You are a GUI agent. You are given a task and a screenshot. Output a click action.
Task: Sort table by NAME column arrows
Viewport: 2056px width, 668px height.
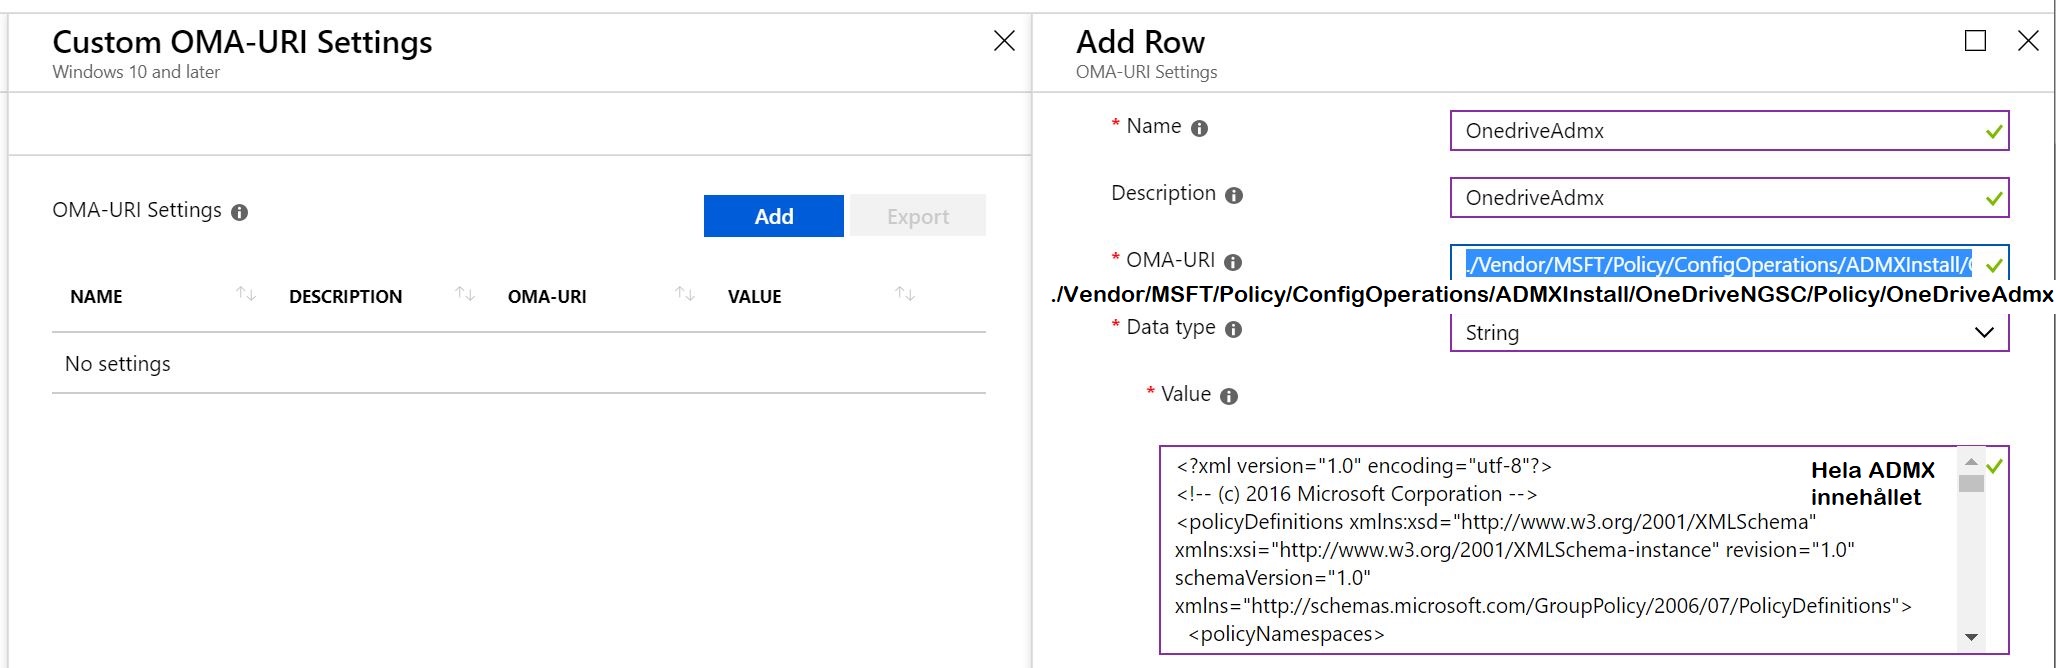(246, 294)
